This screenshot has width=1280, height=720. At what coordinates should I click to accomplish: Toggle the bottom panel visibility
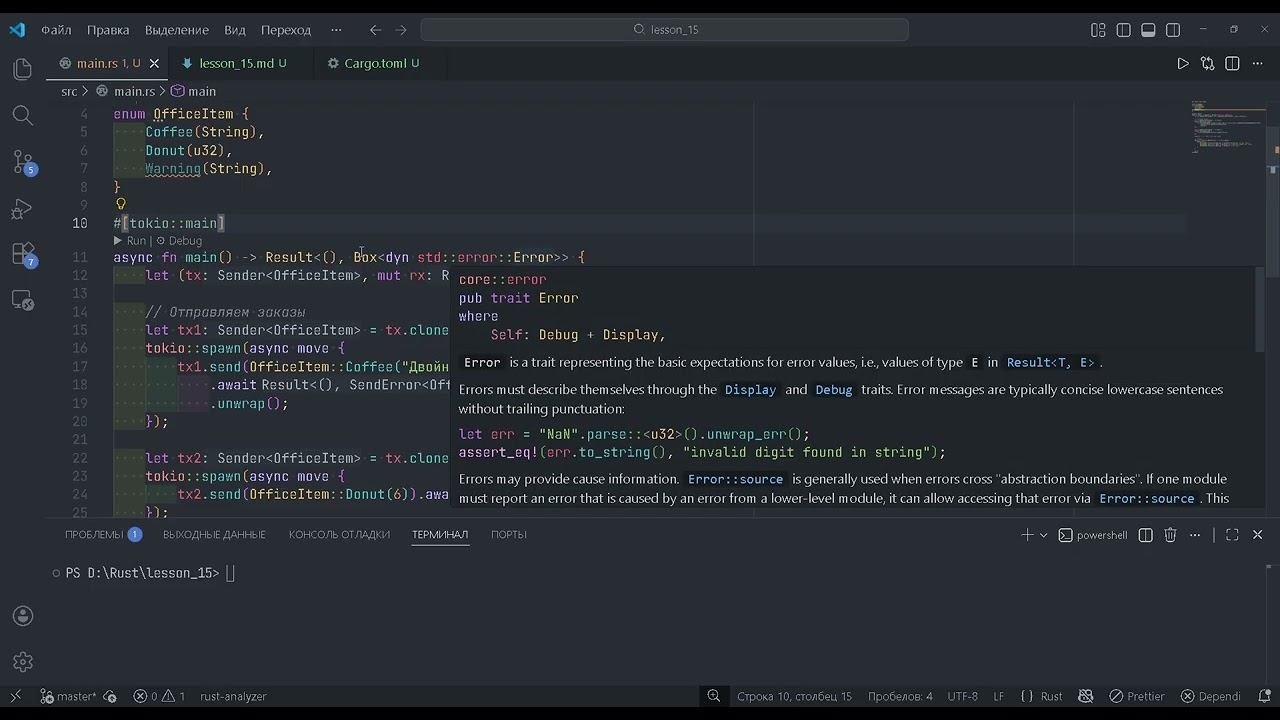pos(1148,30)
